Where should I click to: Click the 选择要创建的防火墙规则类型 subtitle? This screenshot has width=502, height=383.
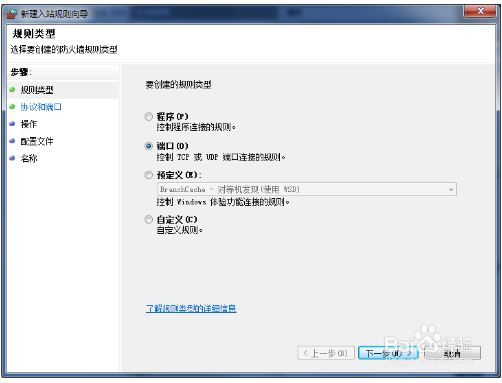[64, 50]
